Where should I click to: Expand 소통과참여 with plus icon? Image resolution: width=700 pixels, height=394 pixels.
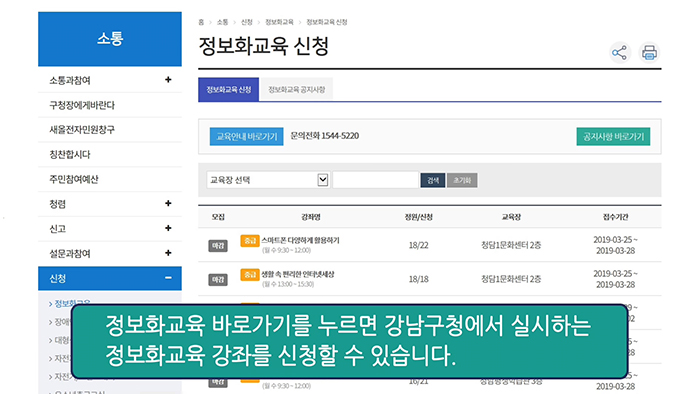pos(168,80)
